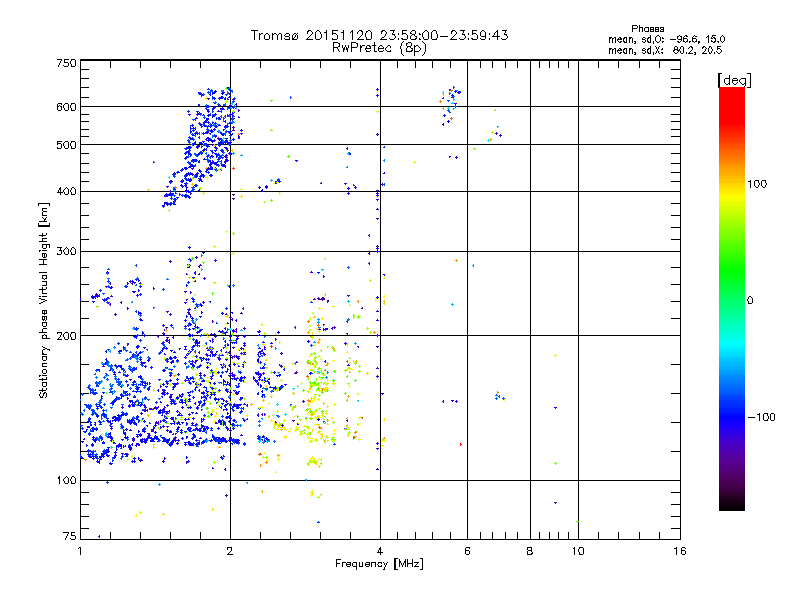Screen dimensions: 800x600
Task: Click the y-axis tick label '400'
Action: (x=66, y=191)
